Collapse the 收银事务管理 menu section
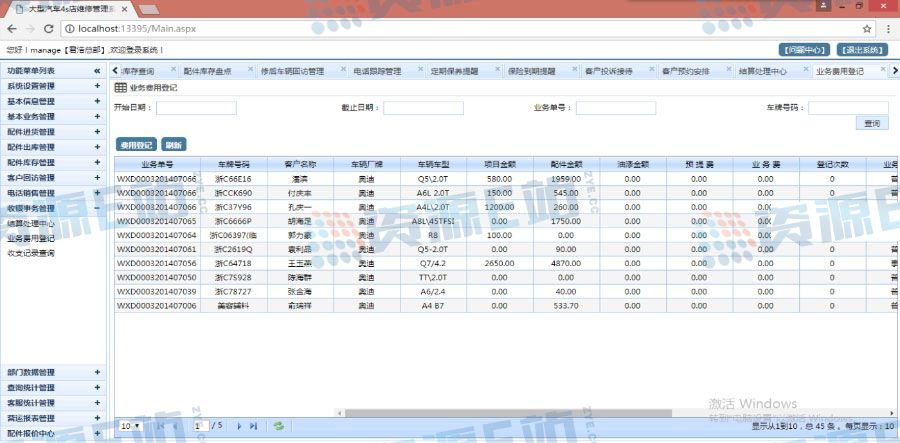 click(x=97, y=208)
